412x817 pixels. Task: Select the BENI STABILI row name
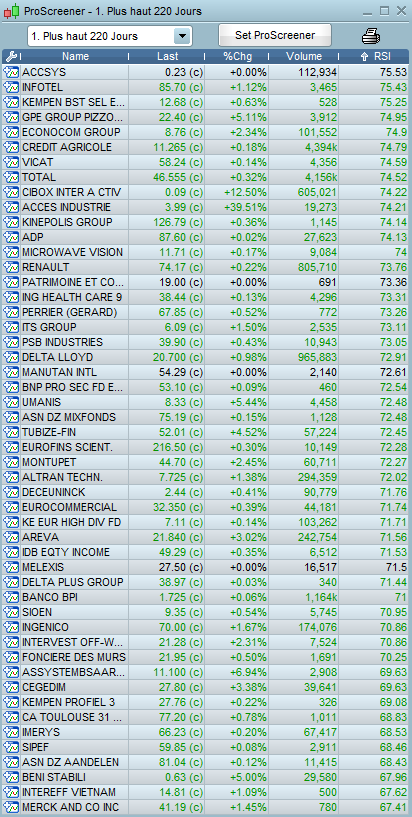54,777
